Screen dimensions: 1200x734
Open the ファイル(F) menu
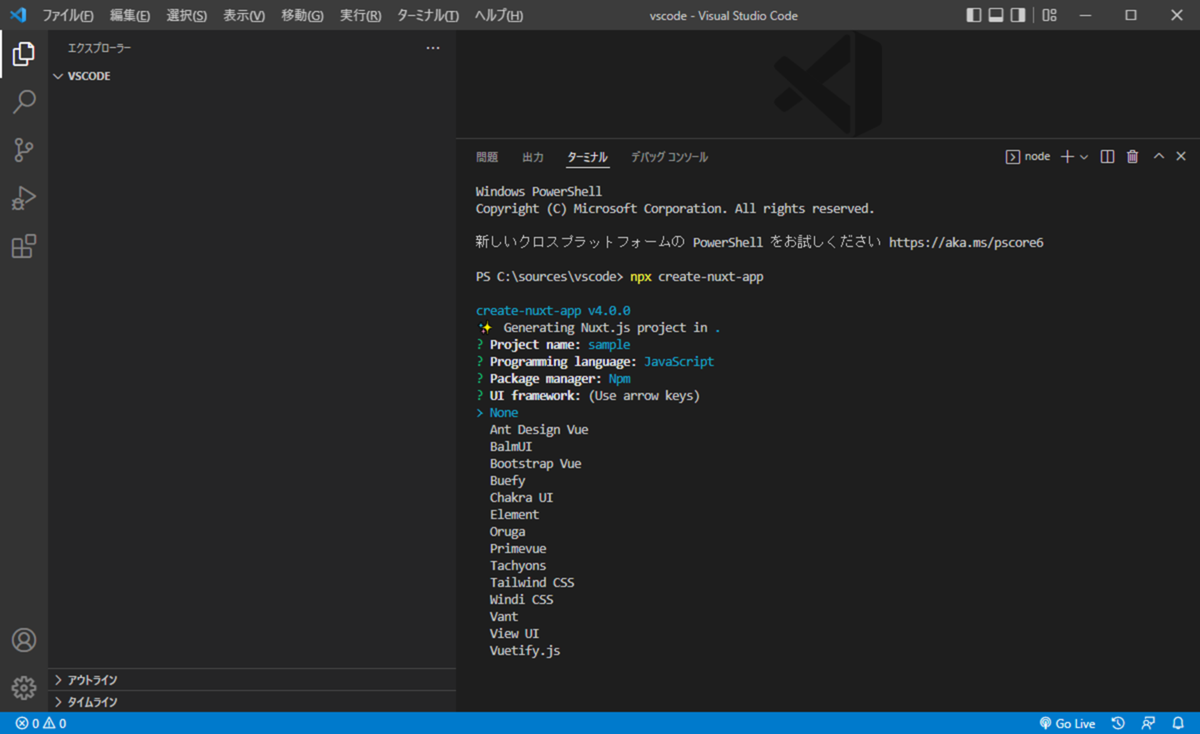click(x=68, y=16)
